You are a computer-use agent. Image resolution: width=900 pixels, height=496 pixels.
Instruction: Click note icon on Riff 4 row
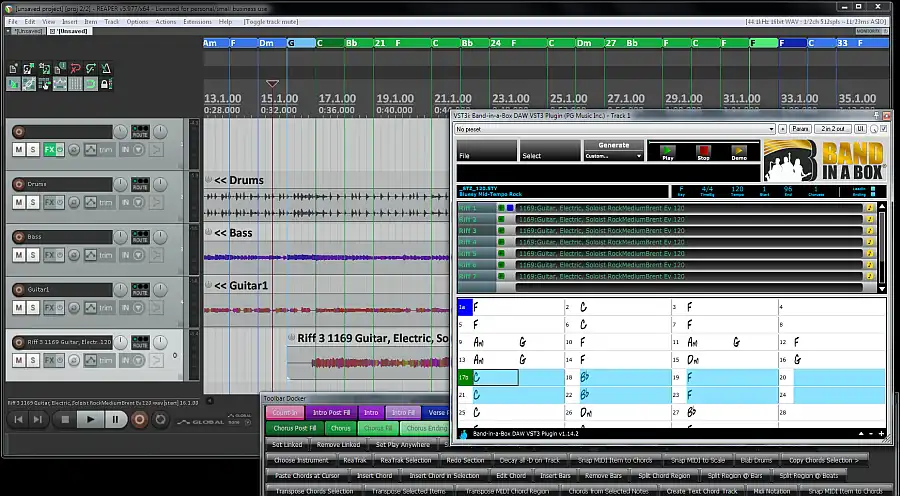click(870, 242)
